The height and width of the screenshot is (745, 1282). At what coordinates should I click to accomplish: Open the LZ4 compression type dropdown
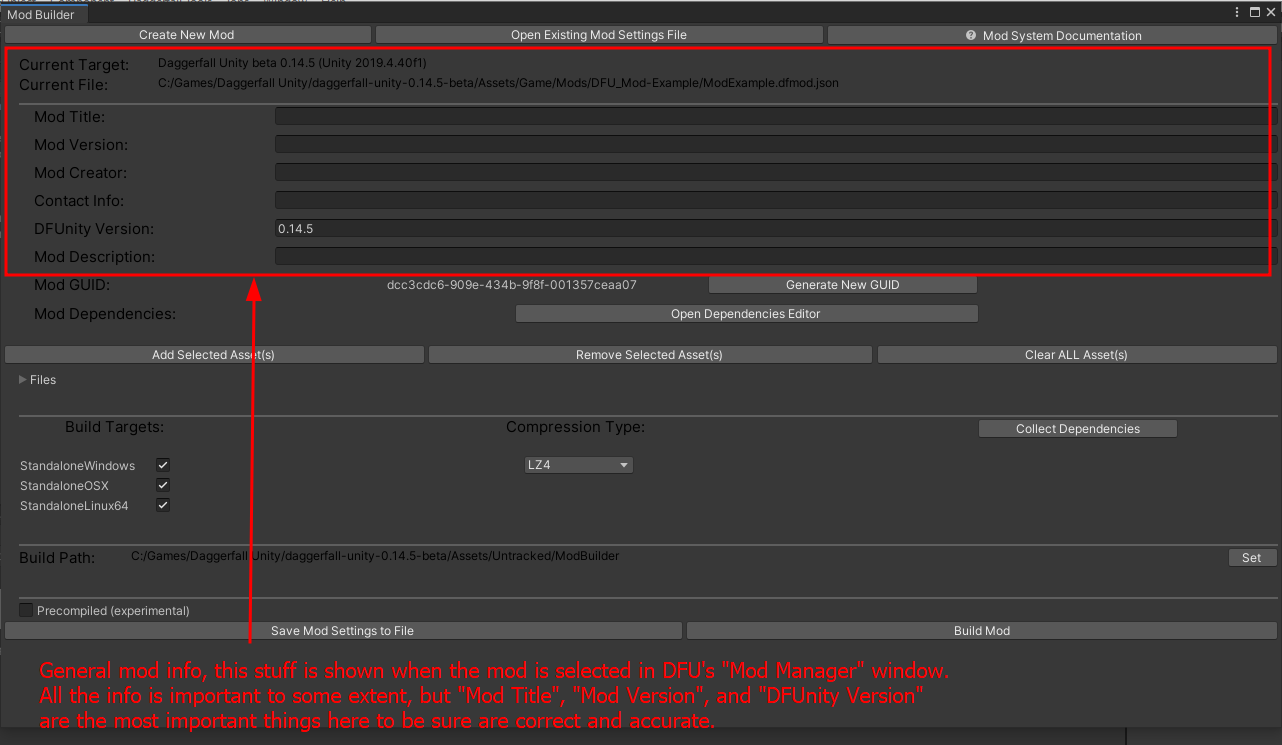coord(579,465)
